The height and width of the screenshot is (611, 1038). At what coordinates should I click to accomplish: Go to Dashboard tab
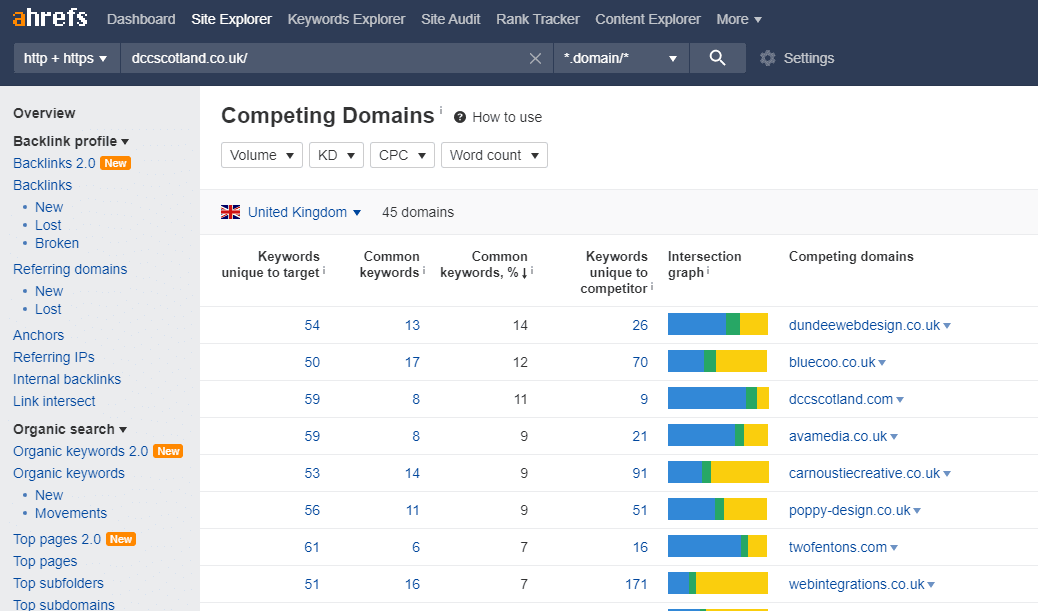(141, 19)
